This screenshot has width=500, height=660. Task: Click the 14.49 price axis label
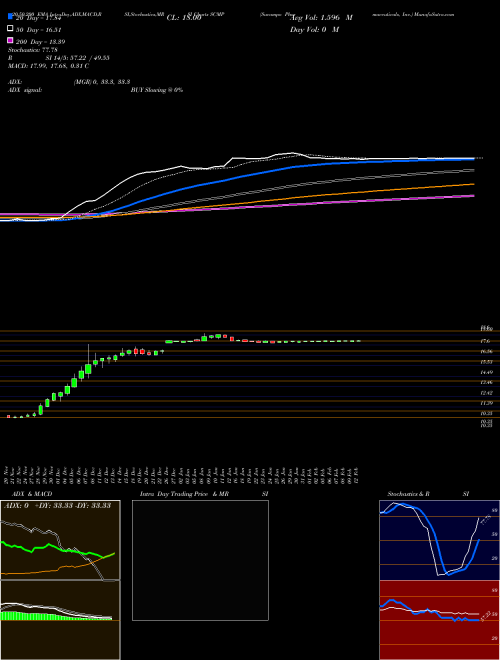point(486,372)
